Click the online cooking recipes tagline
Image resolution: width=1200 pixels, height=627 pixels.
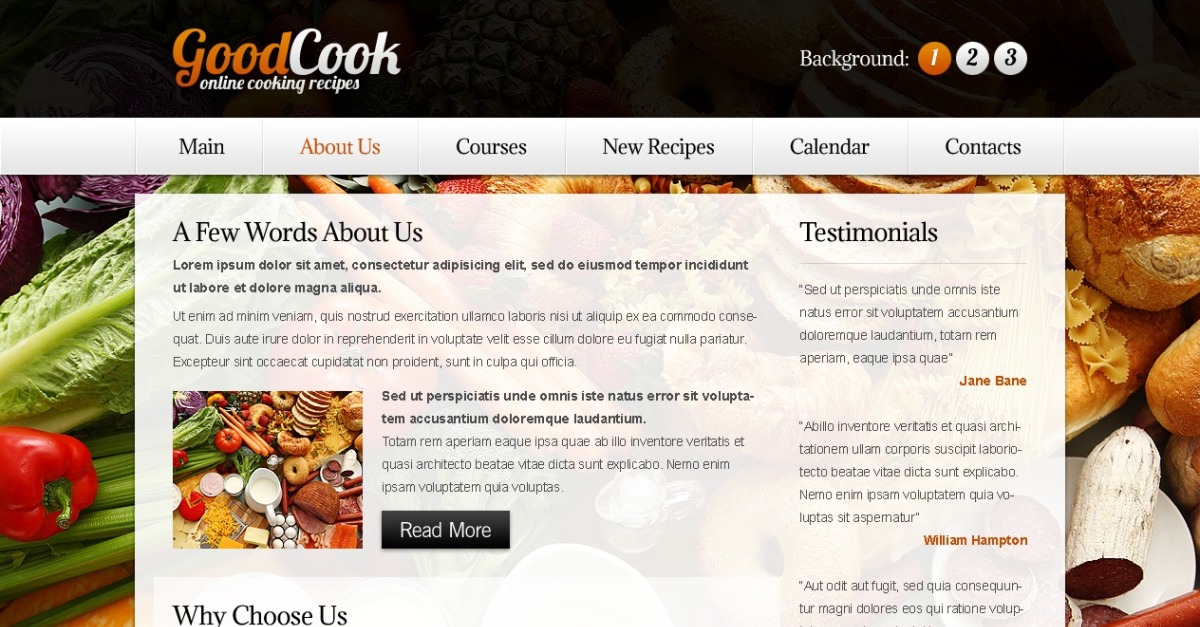click(x=279, y=84)
